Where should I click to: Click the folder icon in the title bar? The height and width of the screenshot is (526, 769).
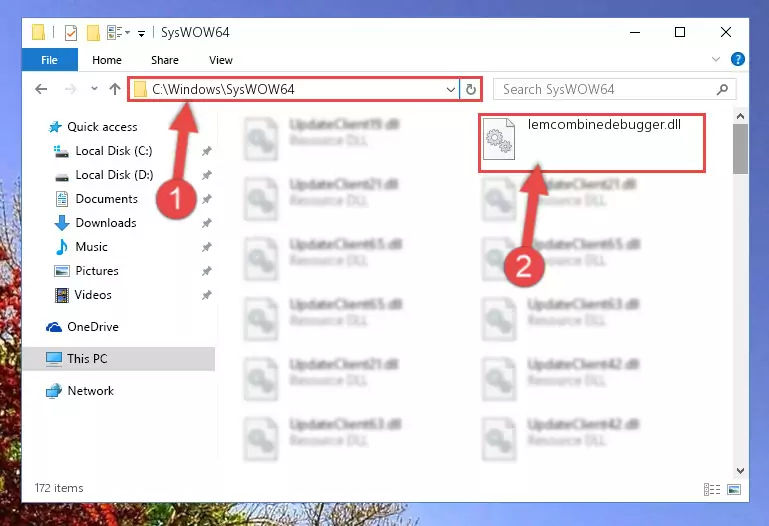38,32
